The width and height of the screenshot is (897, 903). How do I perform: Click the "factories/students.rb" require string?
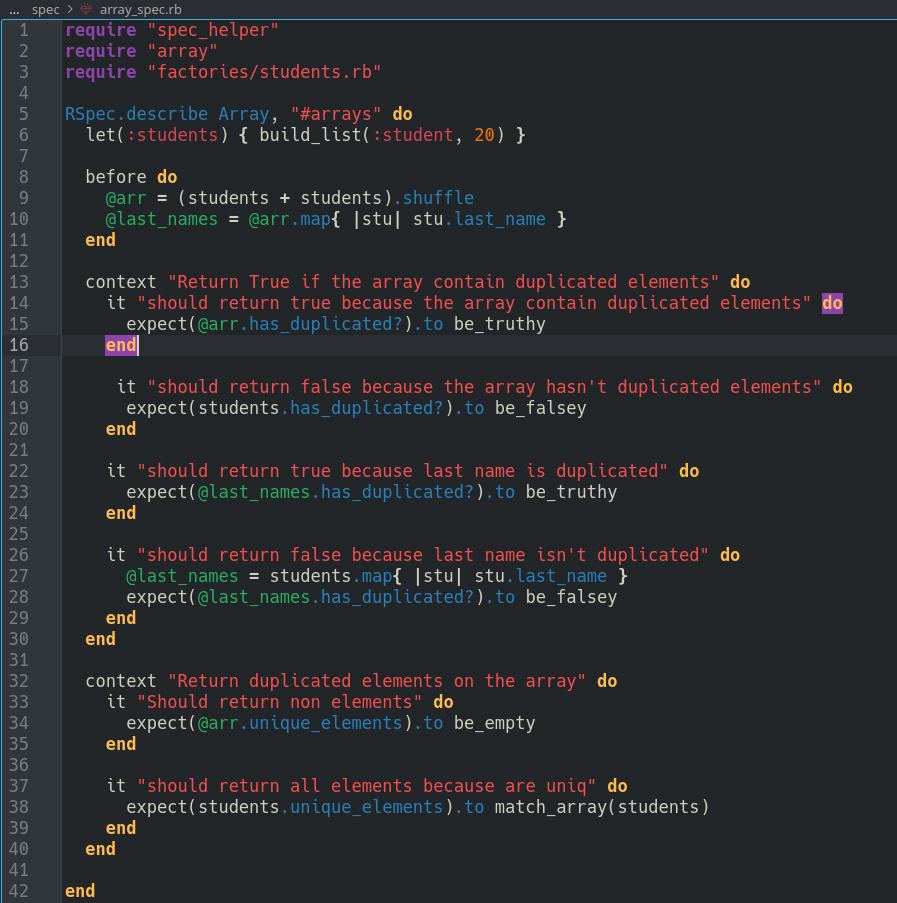264,72
